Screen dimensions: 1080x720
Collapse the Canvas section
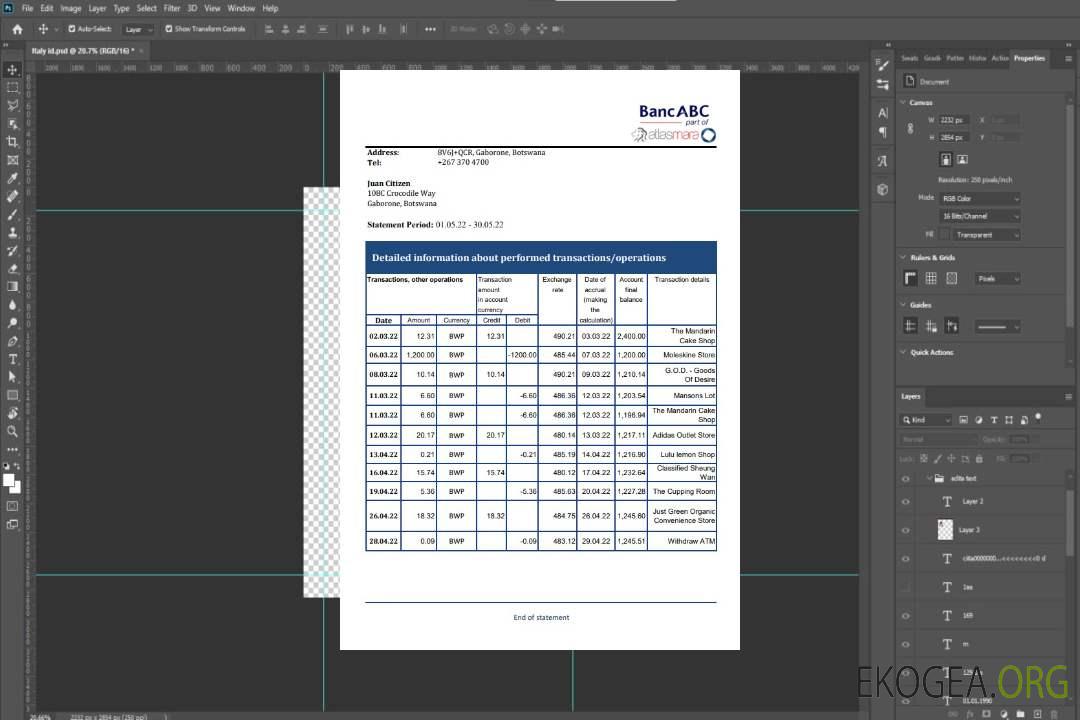[x=903, y=102]
